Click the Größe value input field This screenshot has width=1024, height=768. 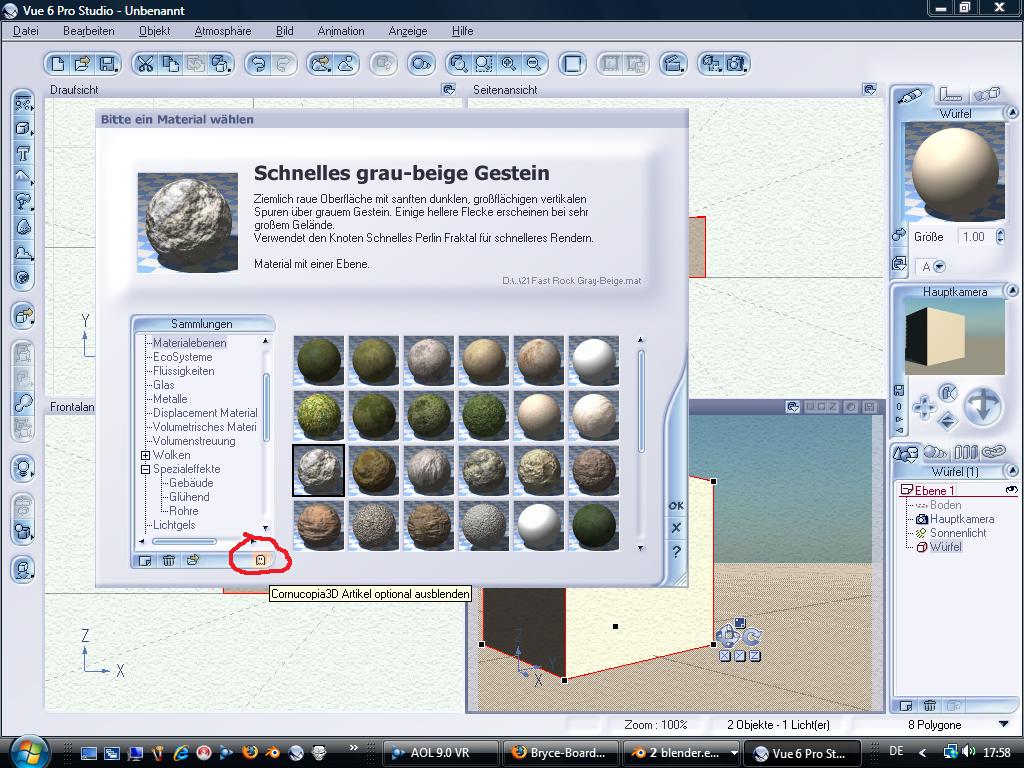click(975, 236)
